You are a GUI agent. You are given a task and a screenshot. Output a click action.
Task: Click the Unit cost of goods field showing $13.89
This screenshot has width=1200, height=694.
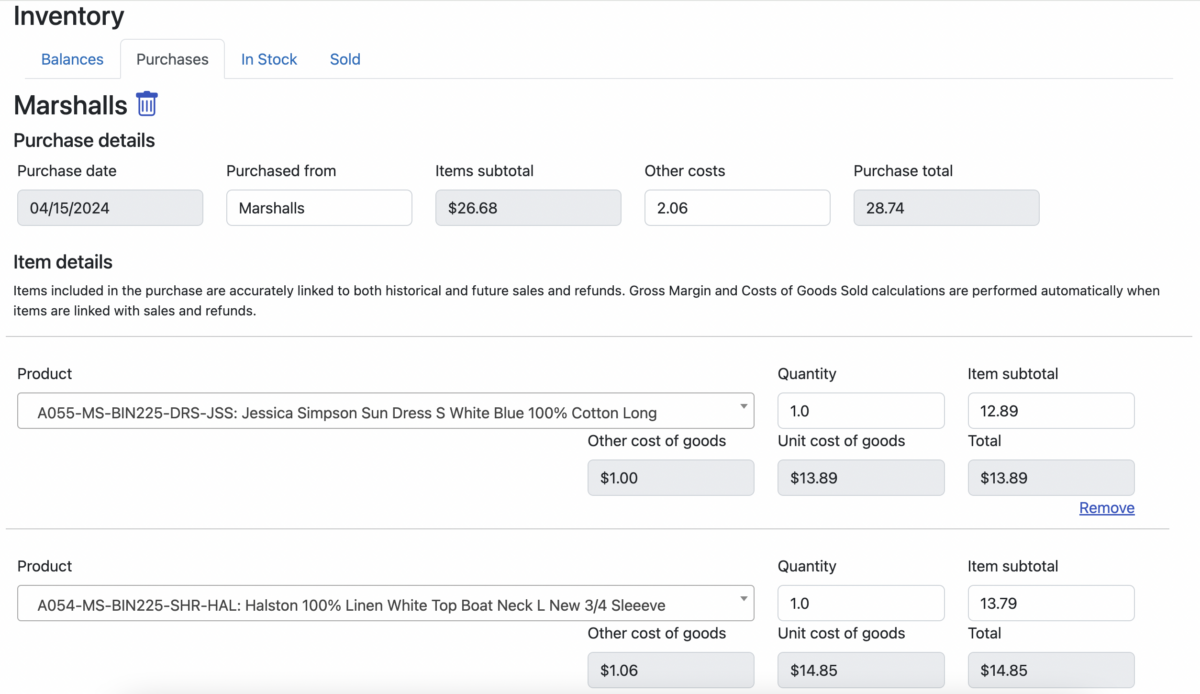pos(860,477)
